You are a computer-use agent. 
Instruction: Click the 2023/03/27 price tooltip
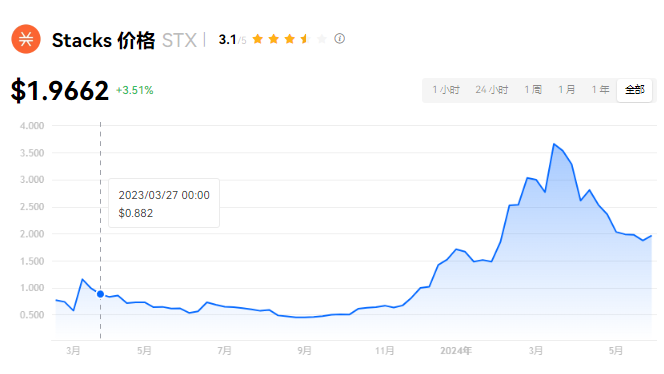164,203
